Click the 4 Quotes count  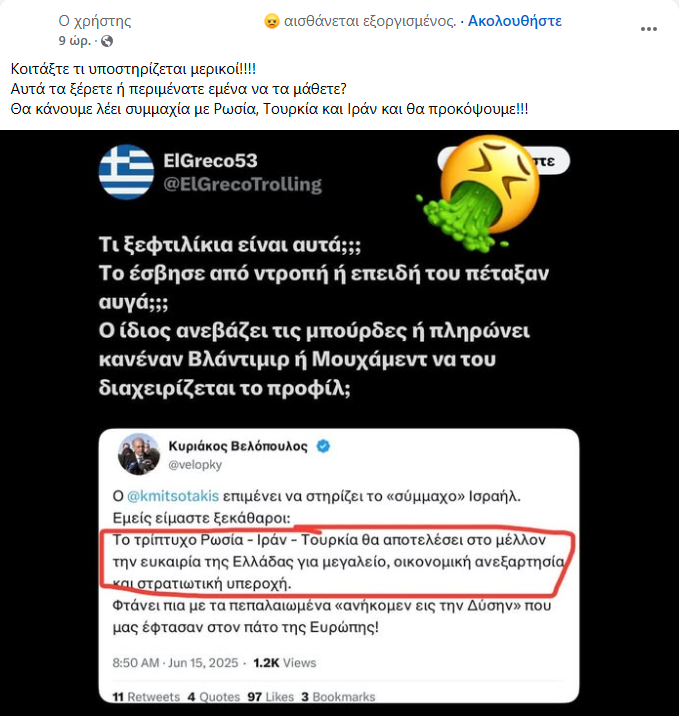pos(214,697)
